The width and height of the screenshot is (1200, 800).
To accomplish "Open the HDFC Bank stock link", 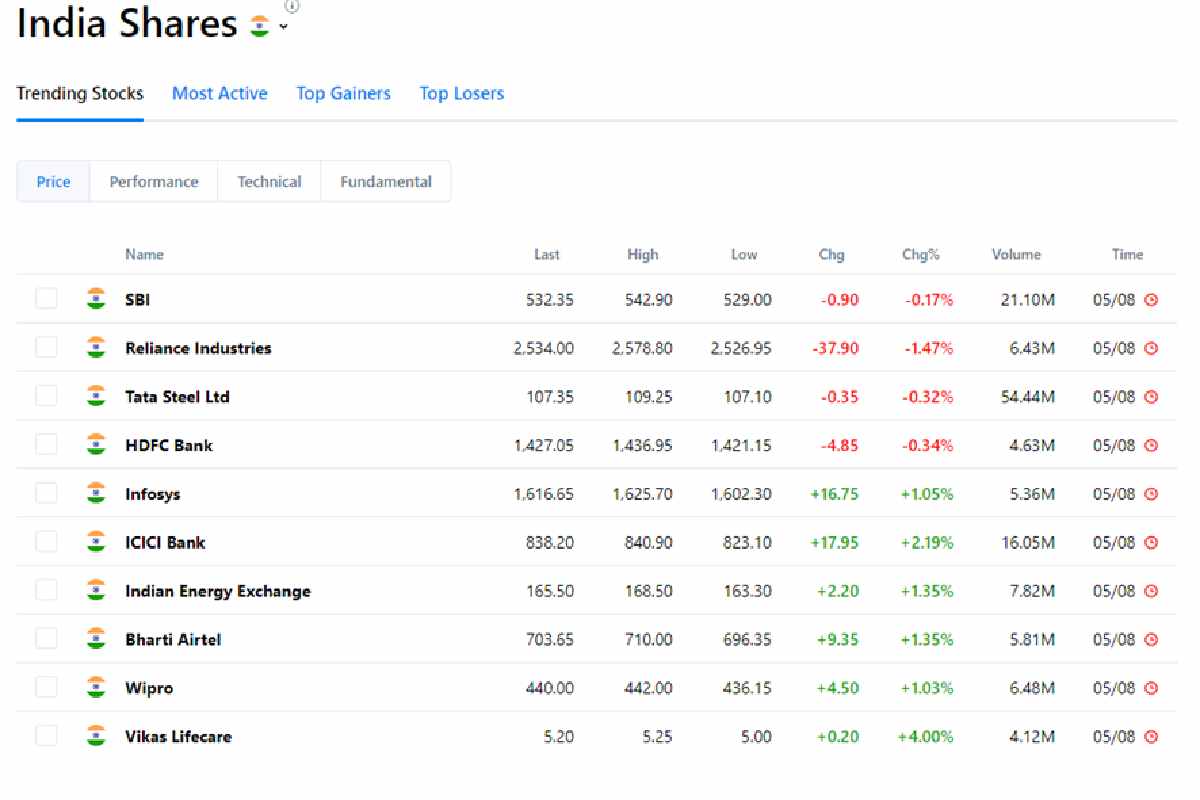I will point(169,445).
